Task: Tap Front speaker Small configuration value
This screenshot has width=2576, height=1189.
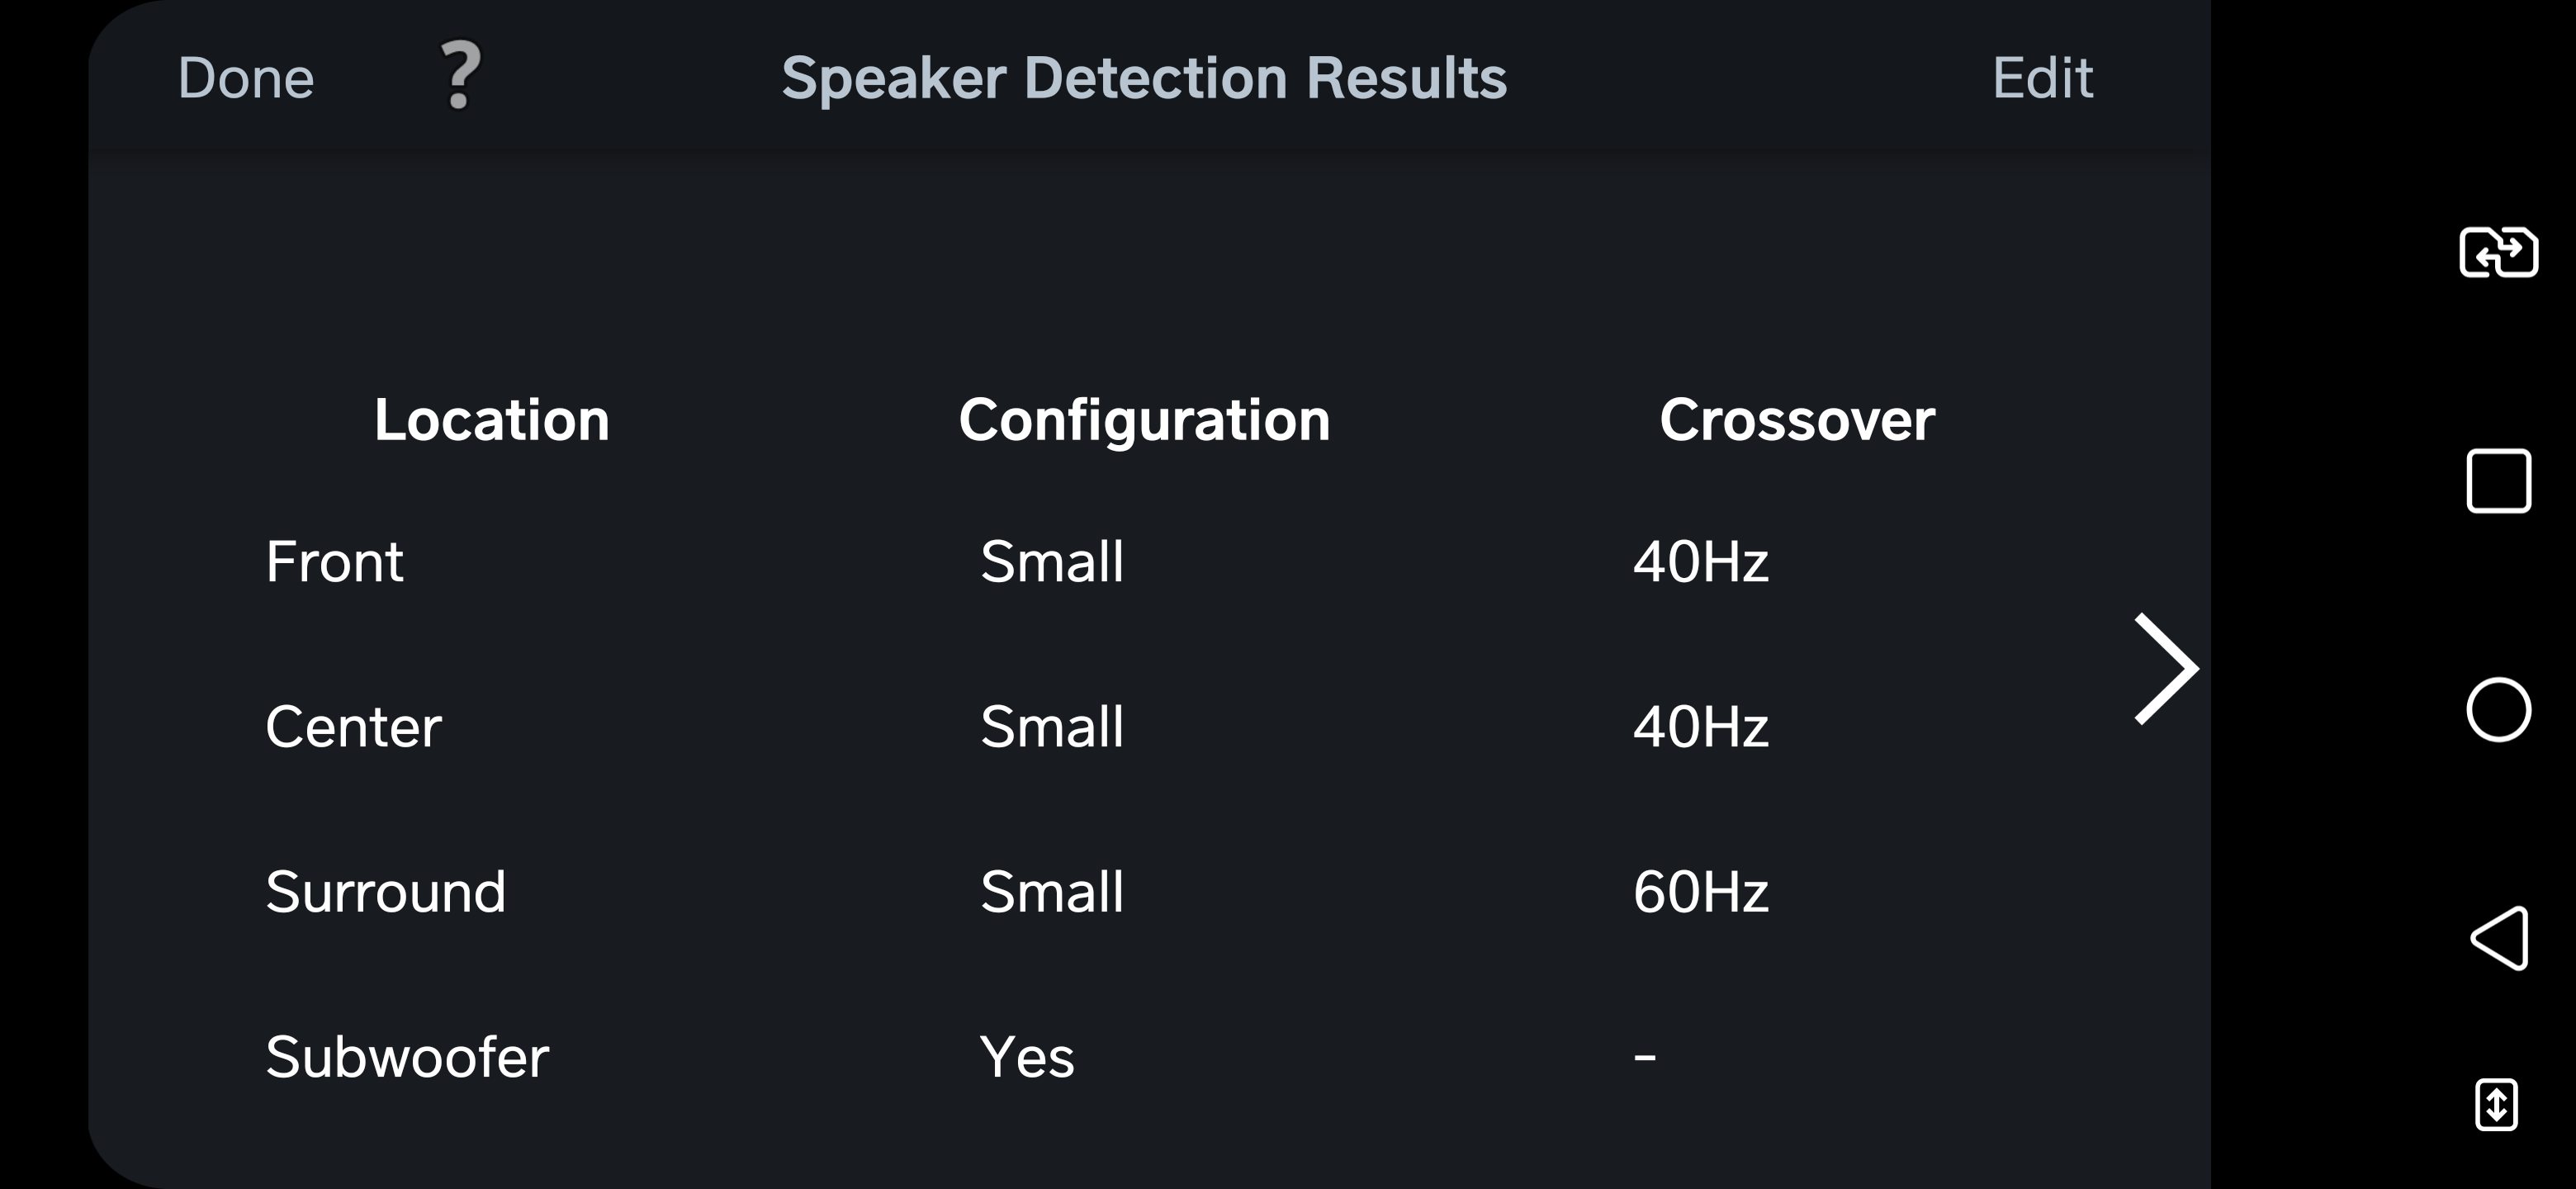Action: coord(1052,561)
